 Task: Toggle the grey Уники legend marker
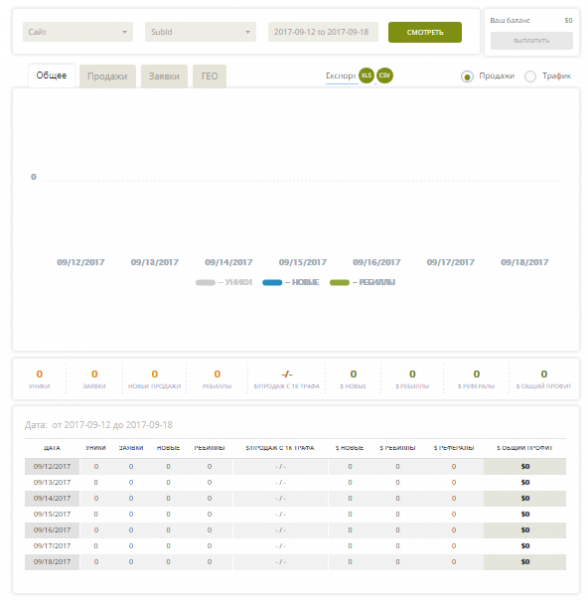(205, 283)
